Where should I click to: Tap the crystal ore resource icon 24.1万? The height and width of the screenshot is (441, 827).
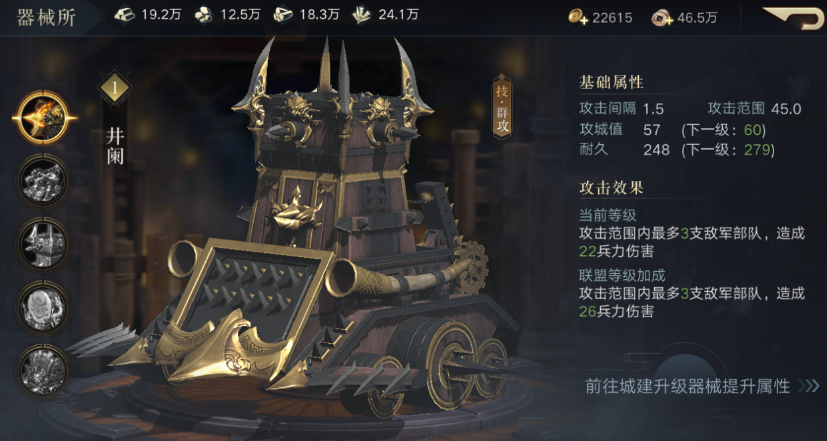pyautogui.click(x=361, y=14)
